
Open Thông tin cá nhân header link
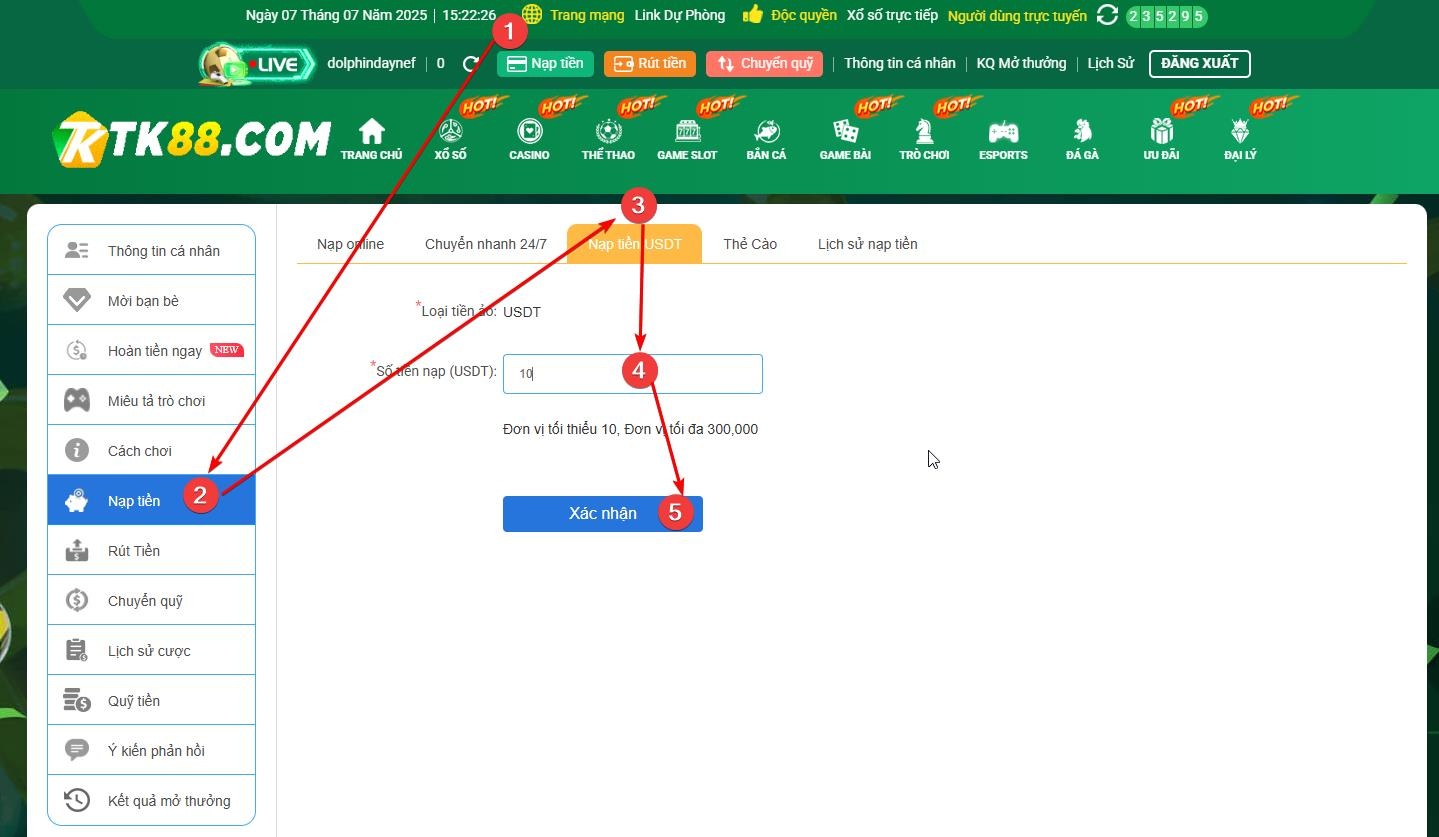[x=900, y=63]
